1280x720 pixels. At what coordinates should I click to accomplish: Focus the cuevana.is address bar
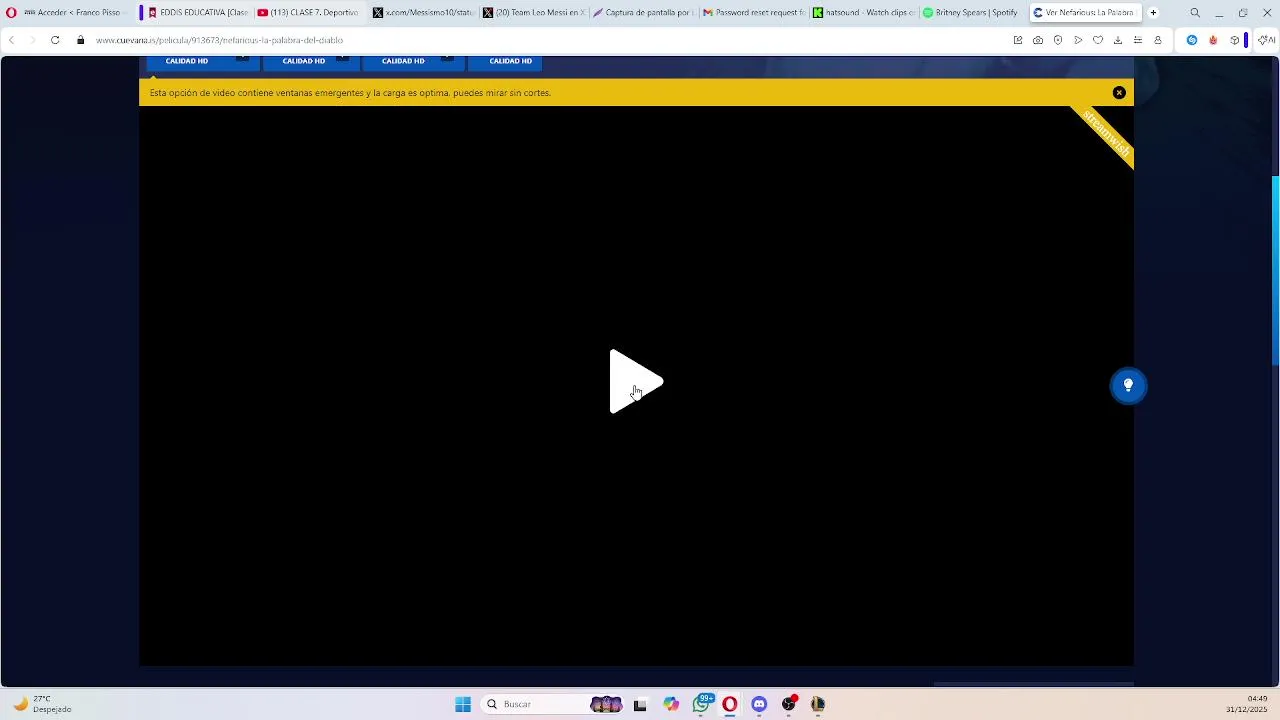pos(550,40)
